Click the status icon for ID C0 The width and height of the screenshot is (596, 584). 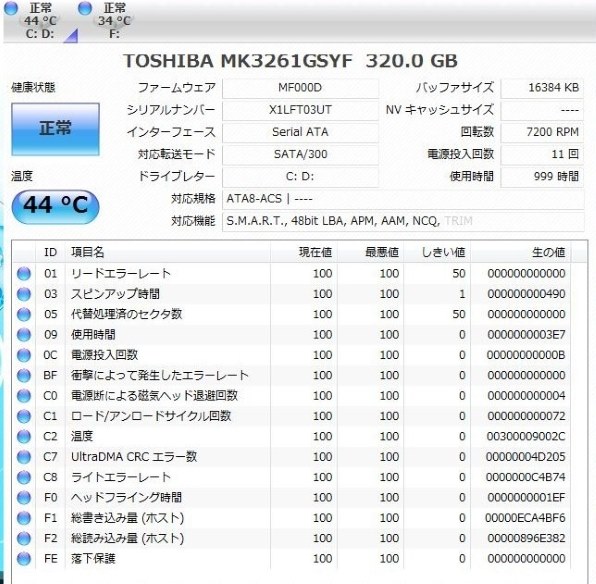24,396
